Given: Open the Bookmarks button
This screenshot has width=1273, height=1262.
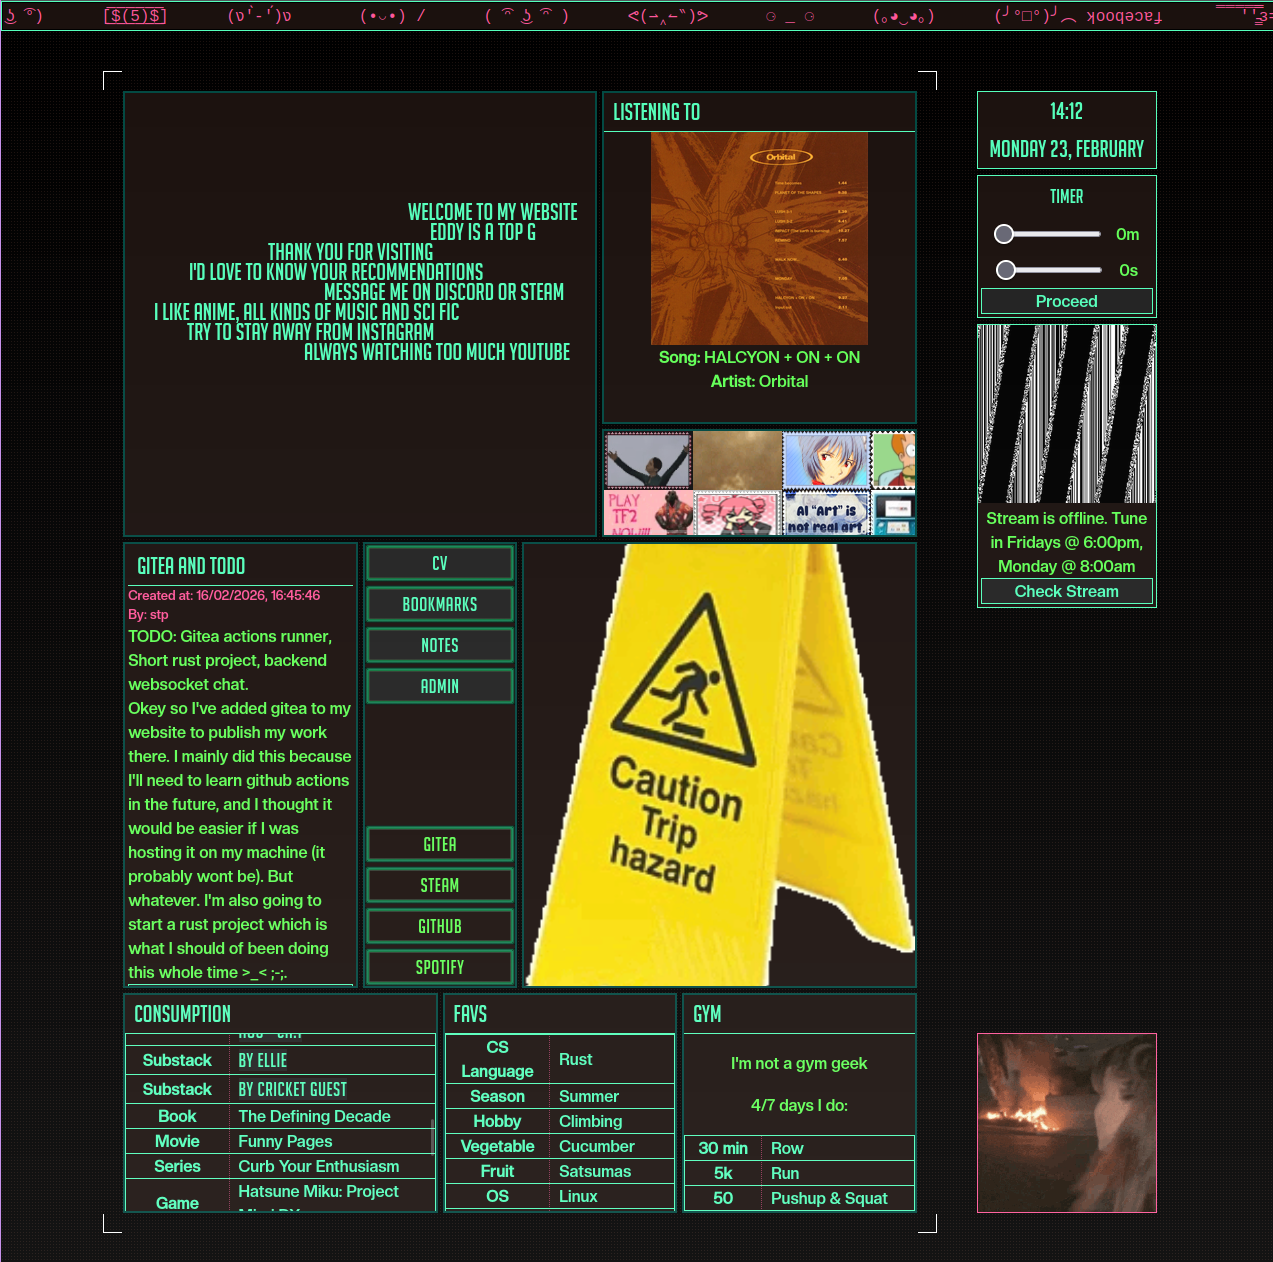Looking at the screenshot, I should pos(440,605).
